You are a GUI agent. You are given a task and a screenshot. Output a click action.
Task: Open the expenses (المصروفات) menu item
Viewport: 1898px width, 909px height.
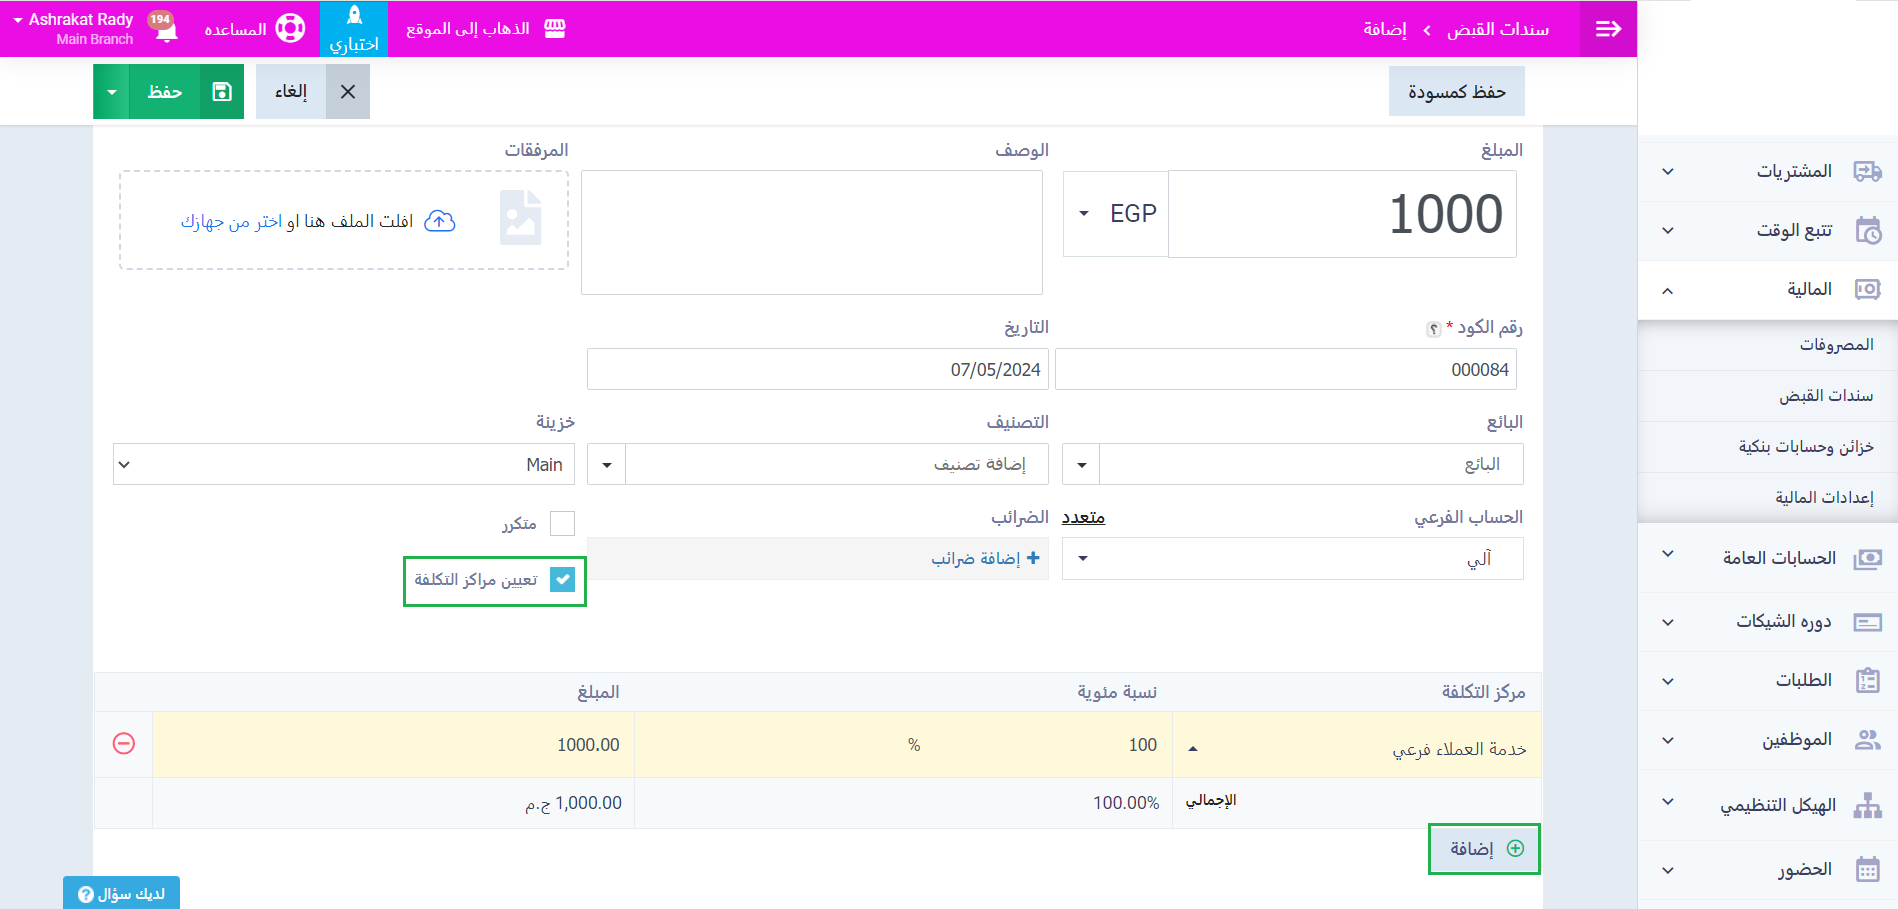1836,345
